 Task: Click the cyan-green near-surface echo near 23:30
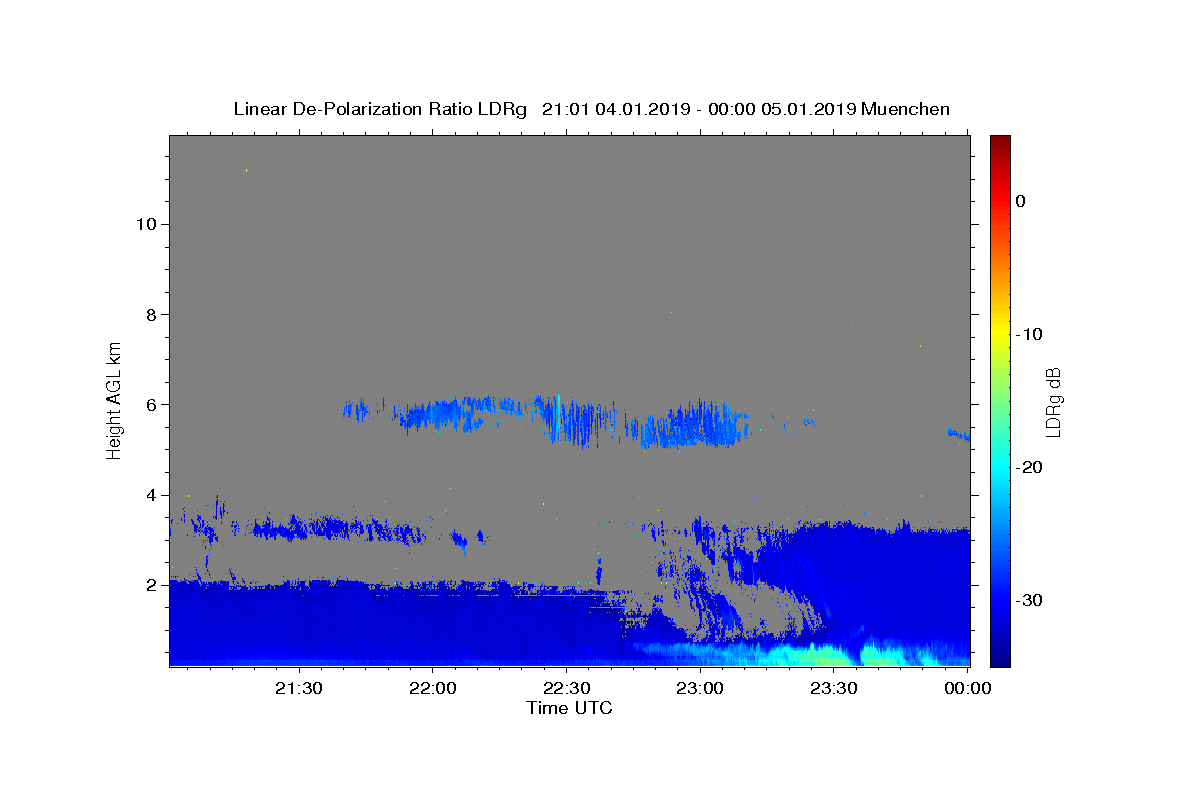tap(825, 655)
